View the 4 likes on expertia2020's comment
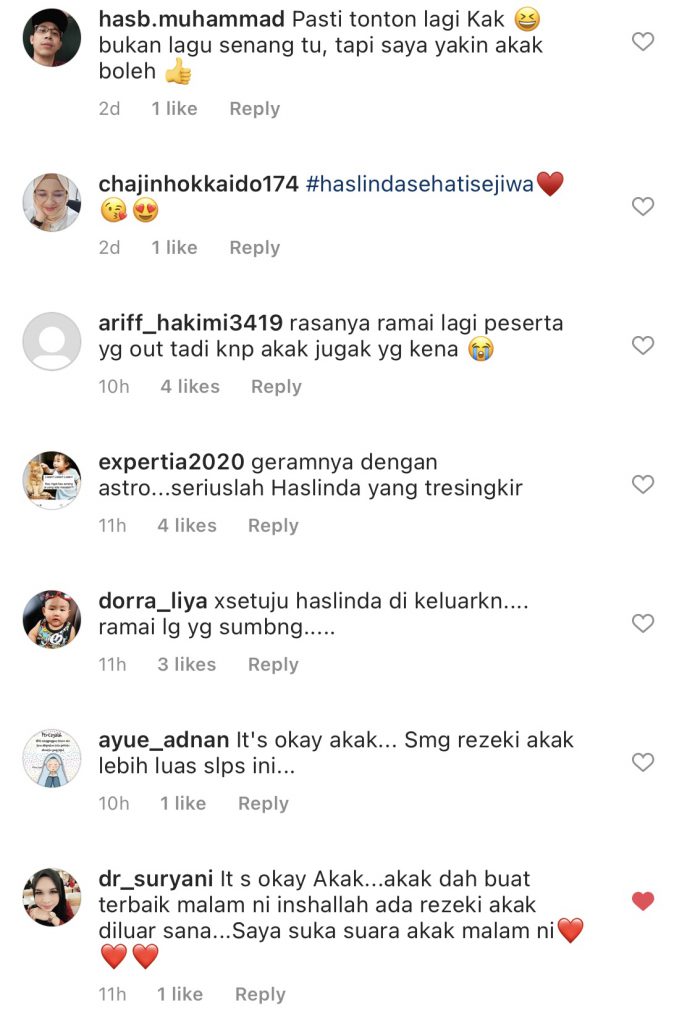Screen dimensions: 695x1024 pyautogui.click(x=187, y=526)
